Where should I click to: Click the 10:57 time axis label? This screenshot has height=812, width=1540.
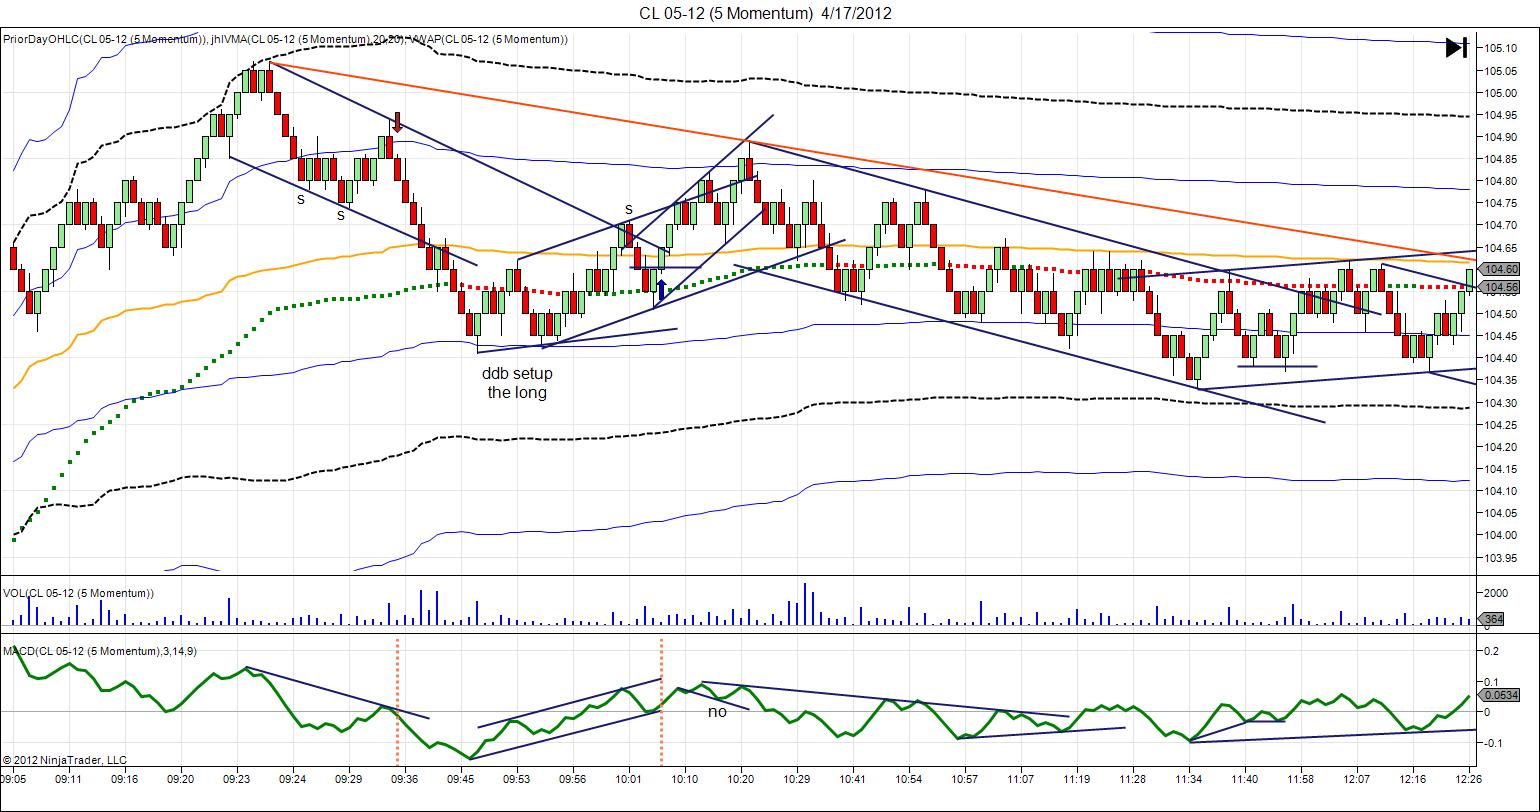click(x=965, y=777)
